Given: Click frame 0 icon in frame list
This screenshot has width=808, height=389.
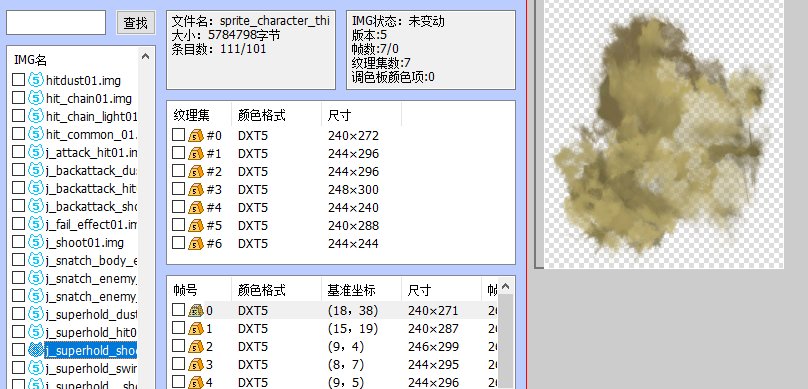Looking at the screenshot, I should click(x=196, y=310).
